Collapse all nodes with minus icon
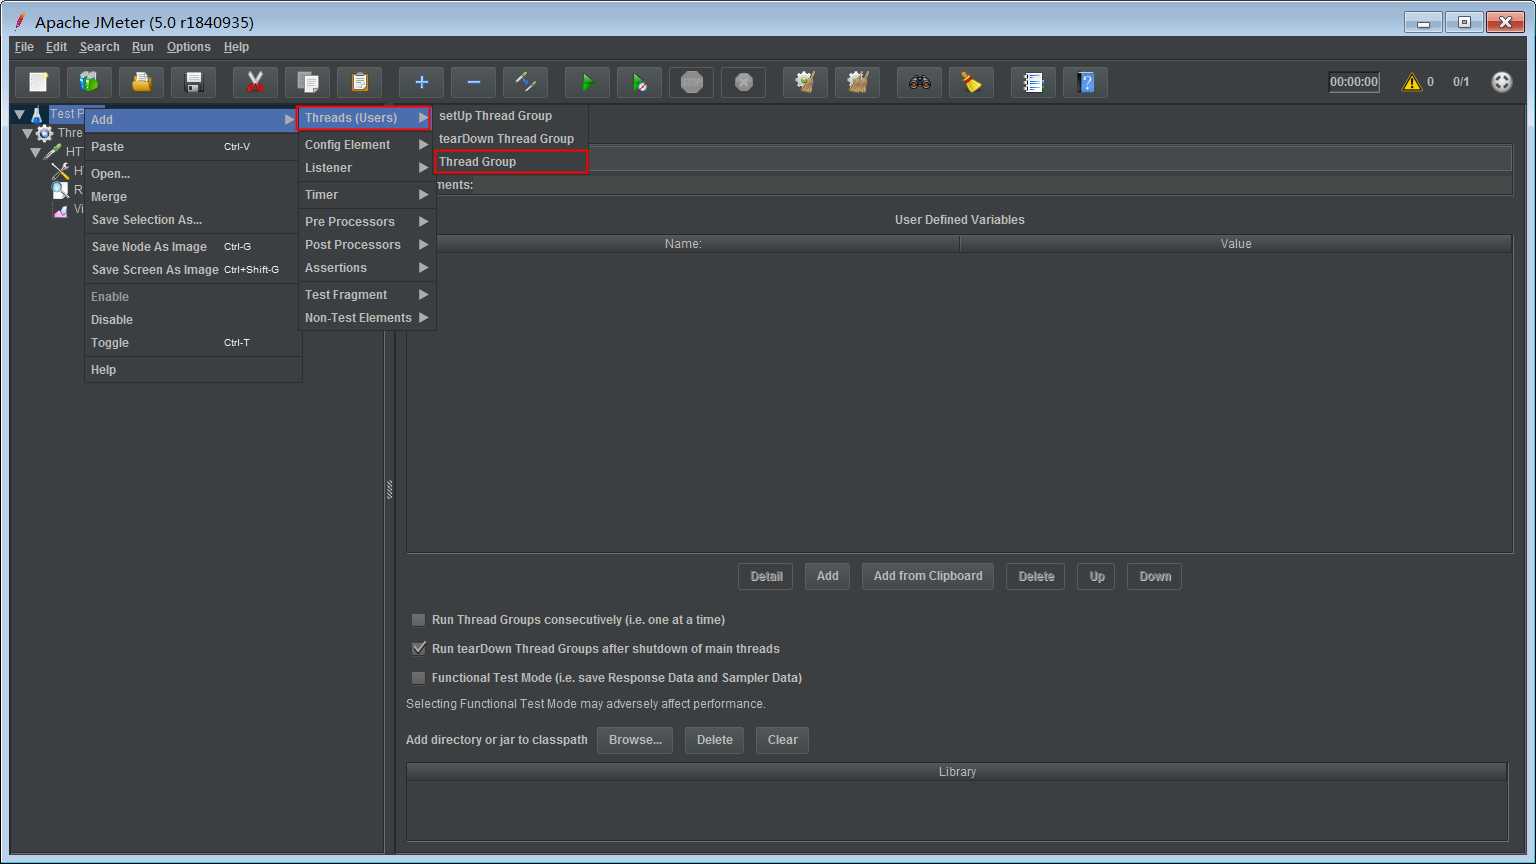 coord(474,82)
